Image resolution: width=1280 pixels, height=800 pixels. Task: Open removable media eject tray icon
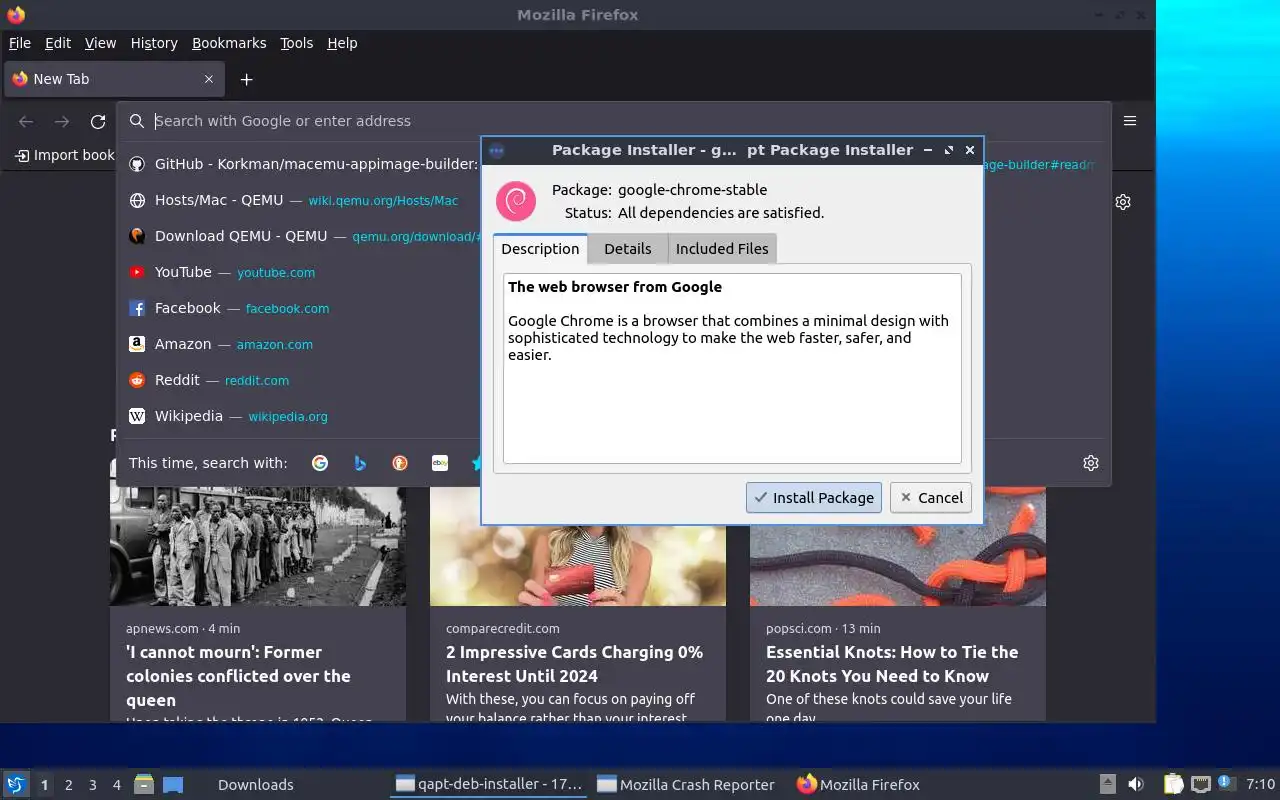1107,784
